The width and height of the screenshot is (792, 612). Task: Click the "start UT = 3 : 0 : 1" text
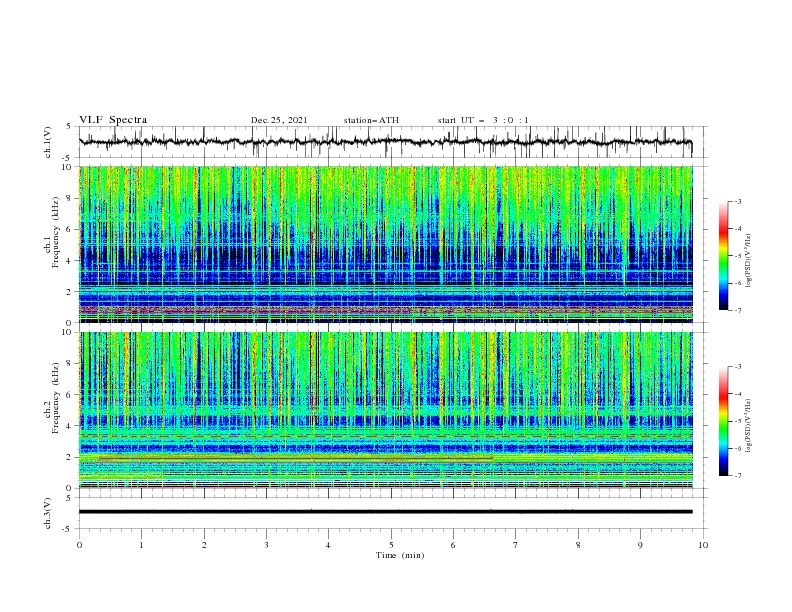point(483,120)
